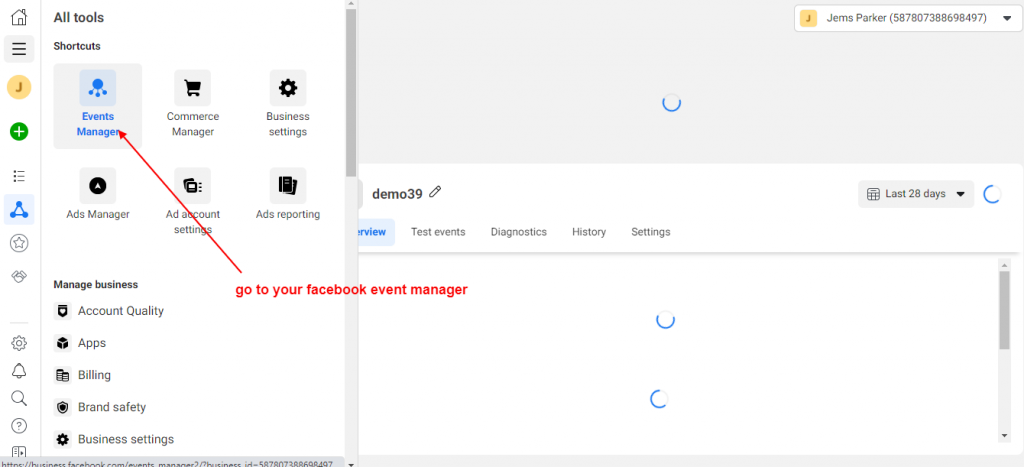Click the All tools panel title

pos(78,18)
